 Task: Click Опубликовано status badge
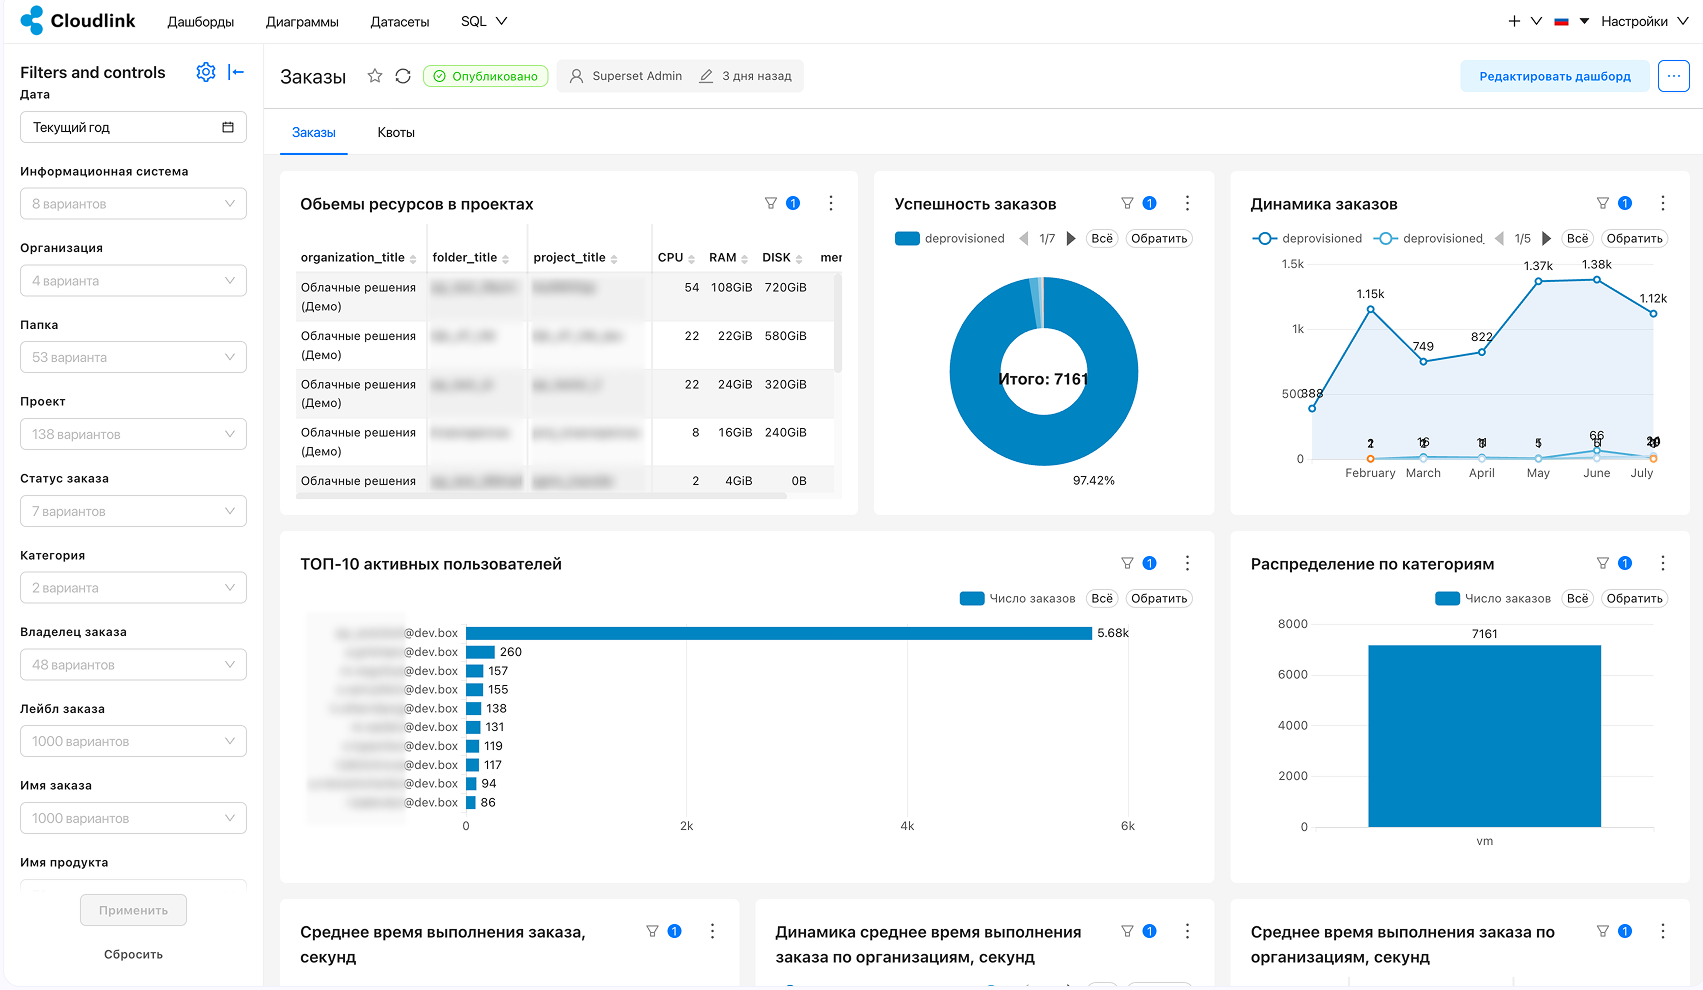coord(486,76)
